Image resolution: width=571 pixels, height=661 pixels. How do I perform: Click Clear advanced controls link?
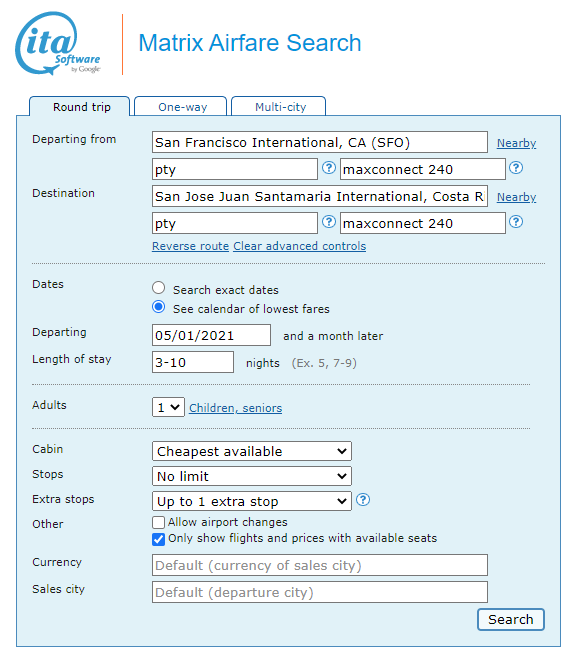300,246
